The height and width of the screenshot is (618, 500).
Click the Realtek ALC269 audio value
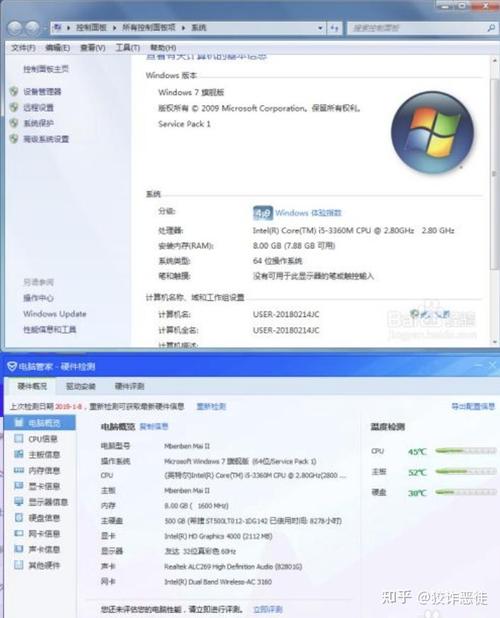233,566
